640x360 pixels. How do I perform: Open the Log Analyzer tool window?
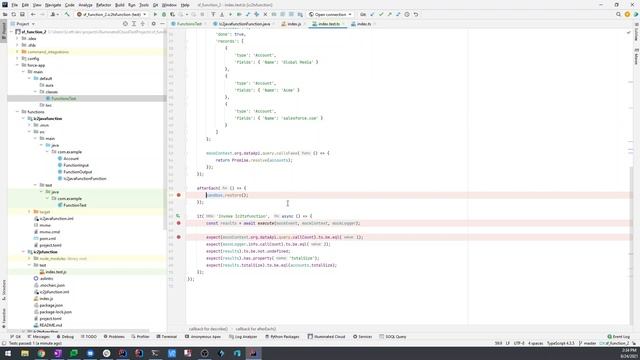(x=243, y=337)
